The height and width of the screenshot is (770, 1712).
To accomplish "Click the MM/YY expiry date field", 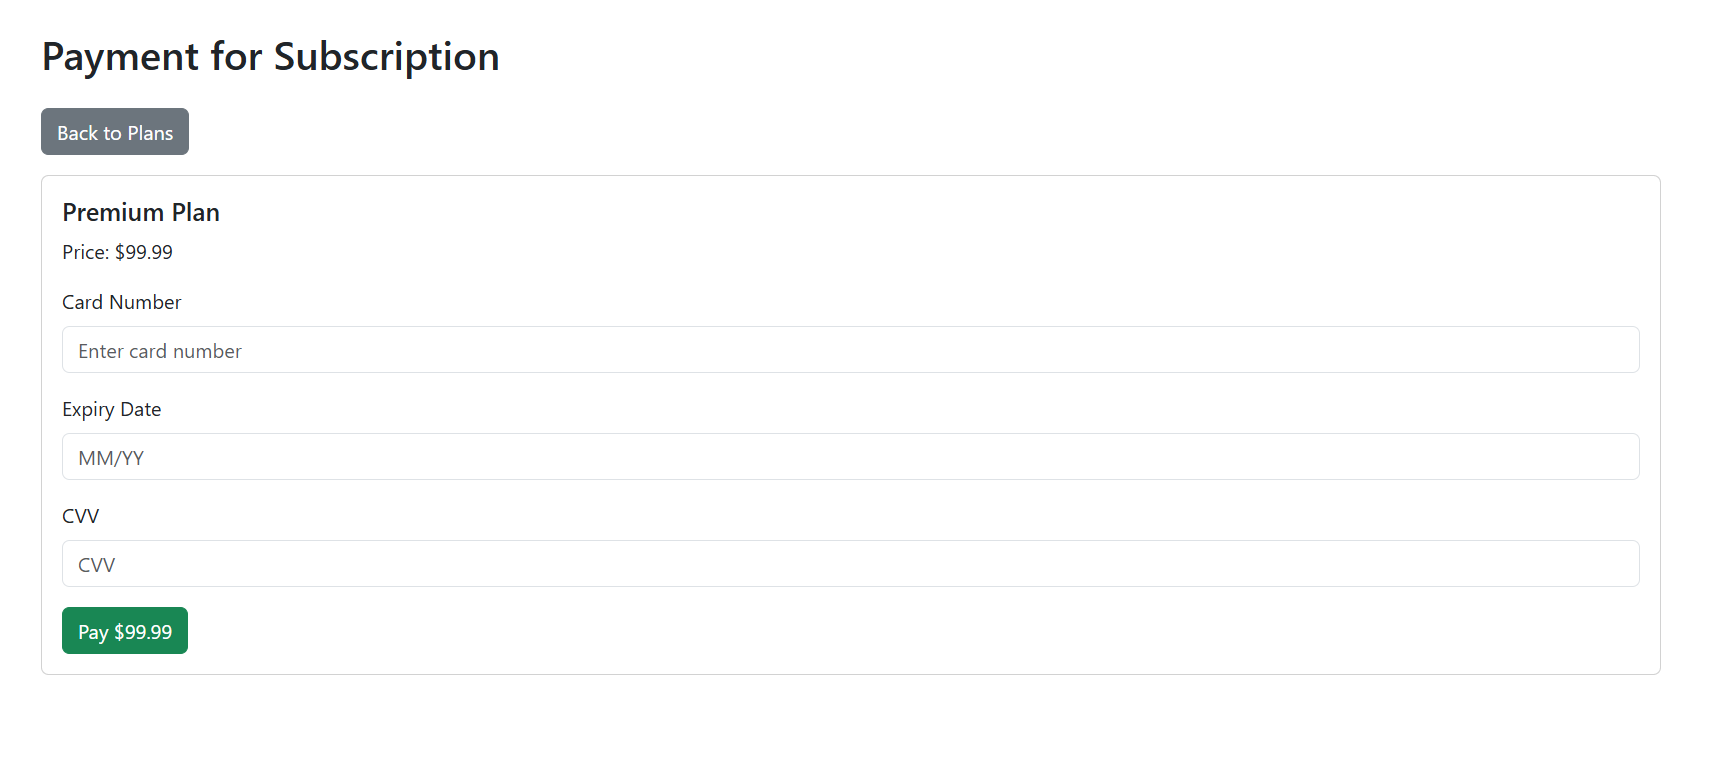I will tap(850, 457).
